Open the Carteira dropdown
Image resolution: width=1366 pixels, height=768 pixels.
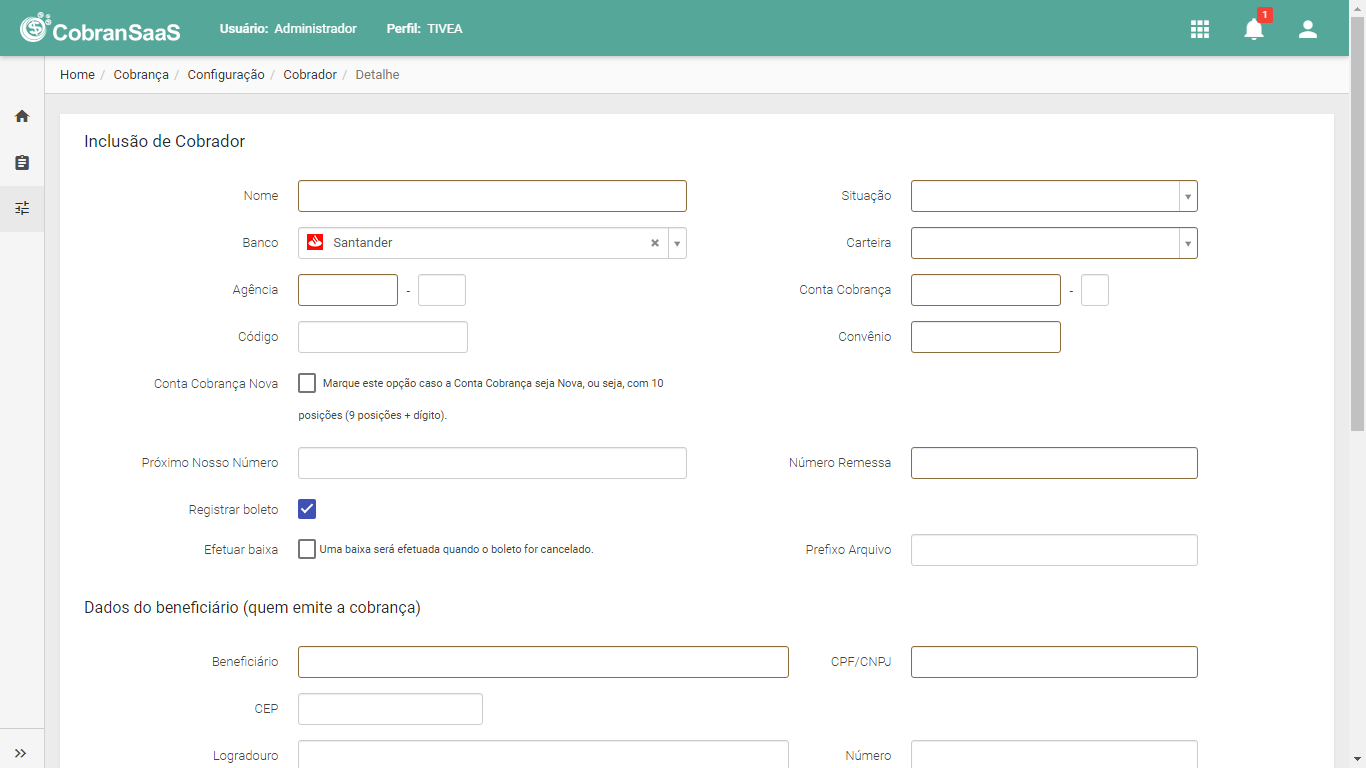point(1054,243)
